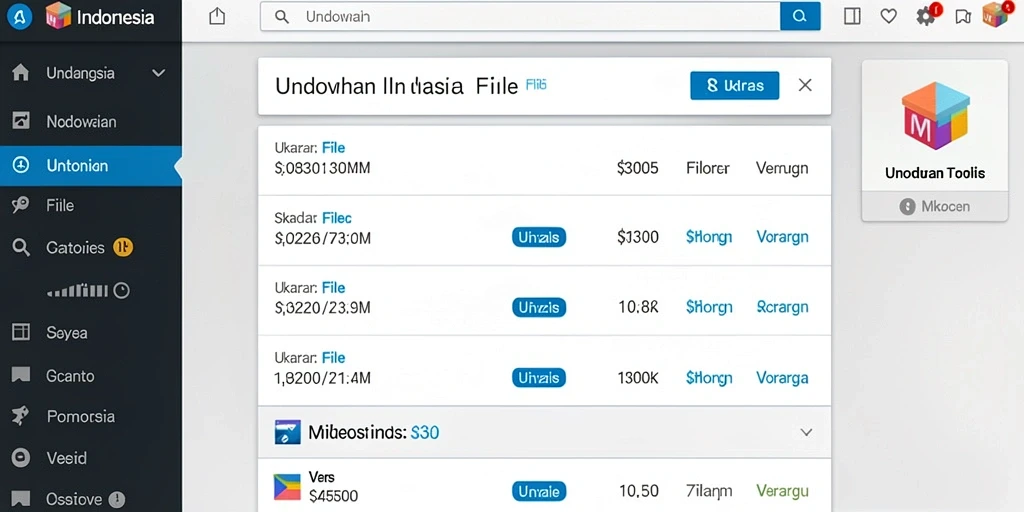This screenshot has width=1024, height=512.
Task: Click small blue Fli5 link in header
Action: (536, 85)
